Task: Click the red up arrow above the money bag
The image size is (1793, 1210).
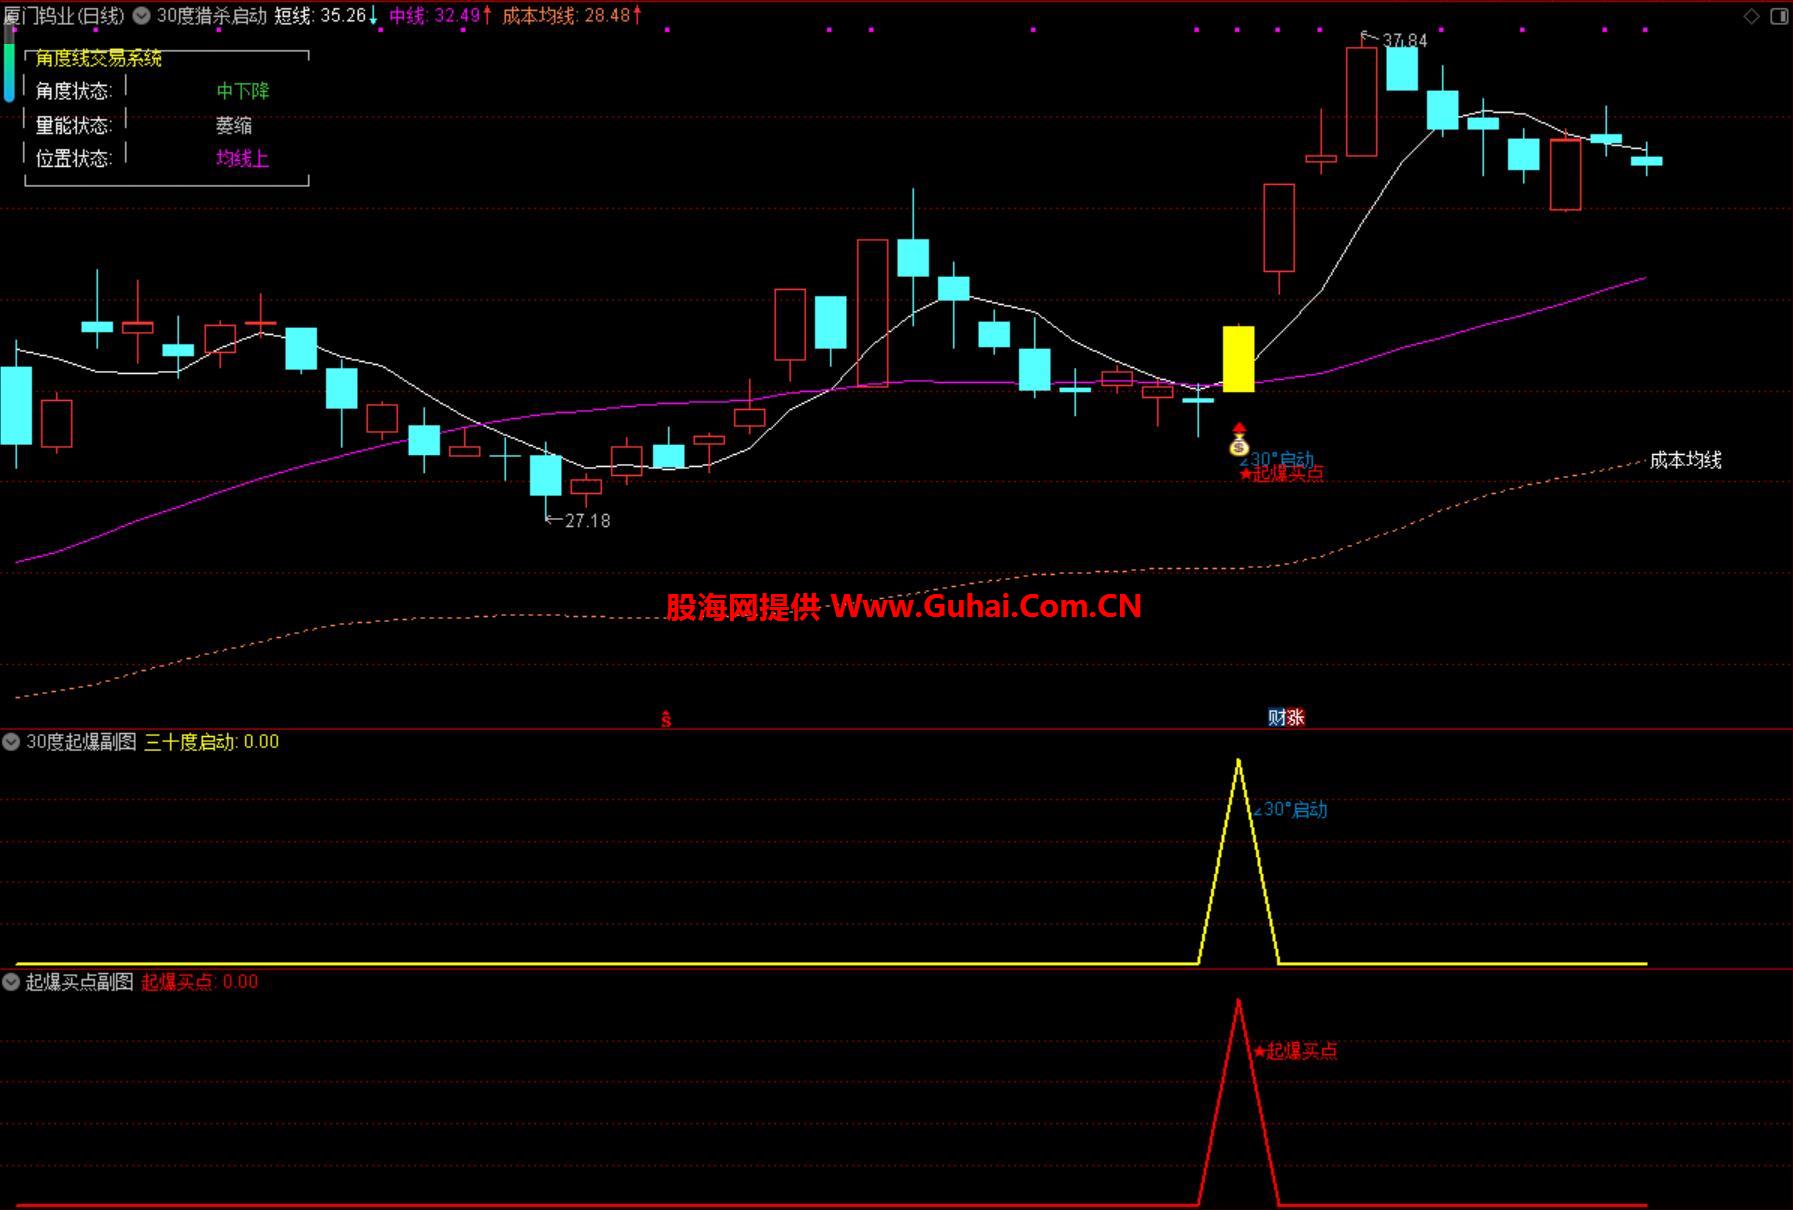Action: [1239, 429]
